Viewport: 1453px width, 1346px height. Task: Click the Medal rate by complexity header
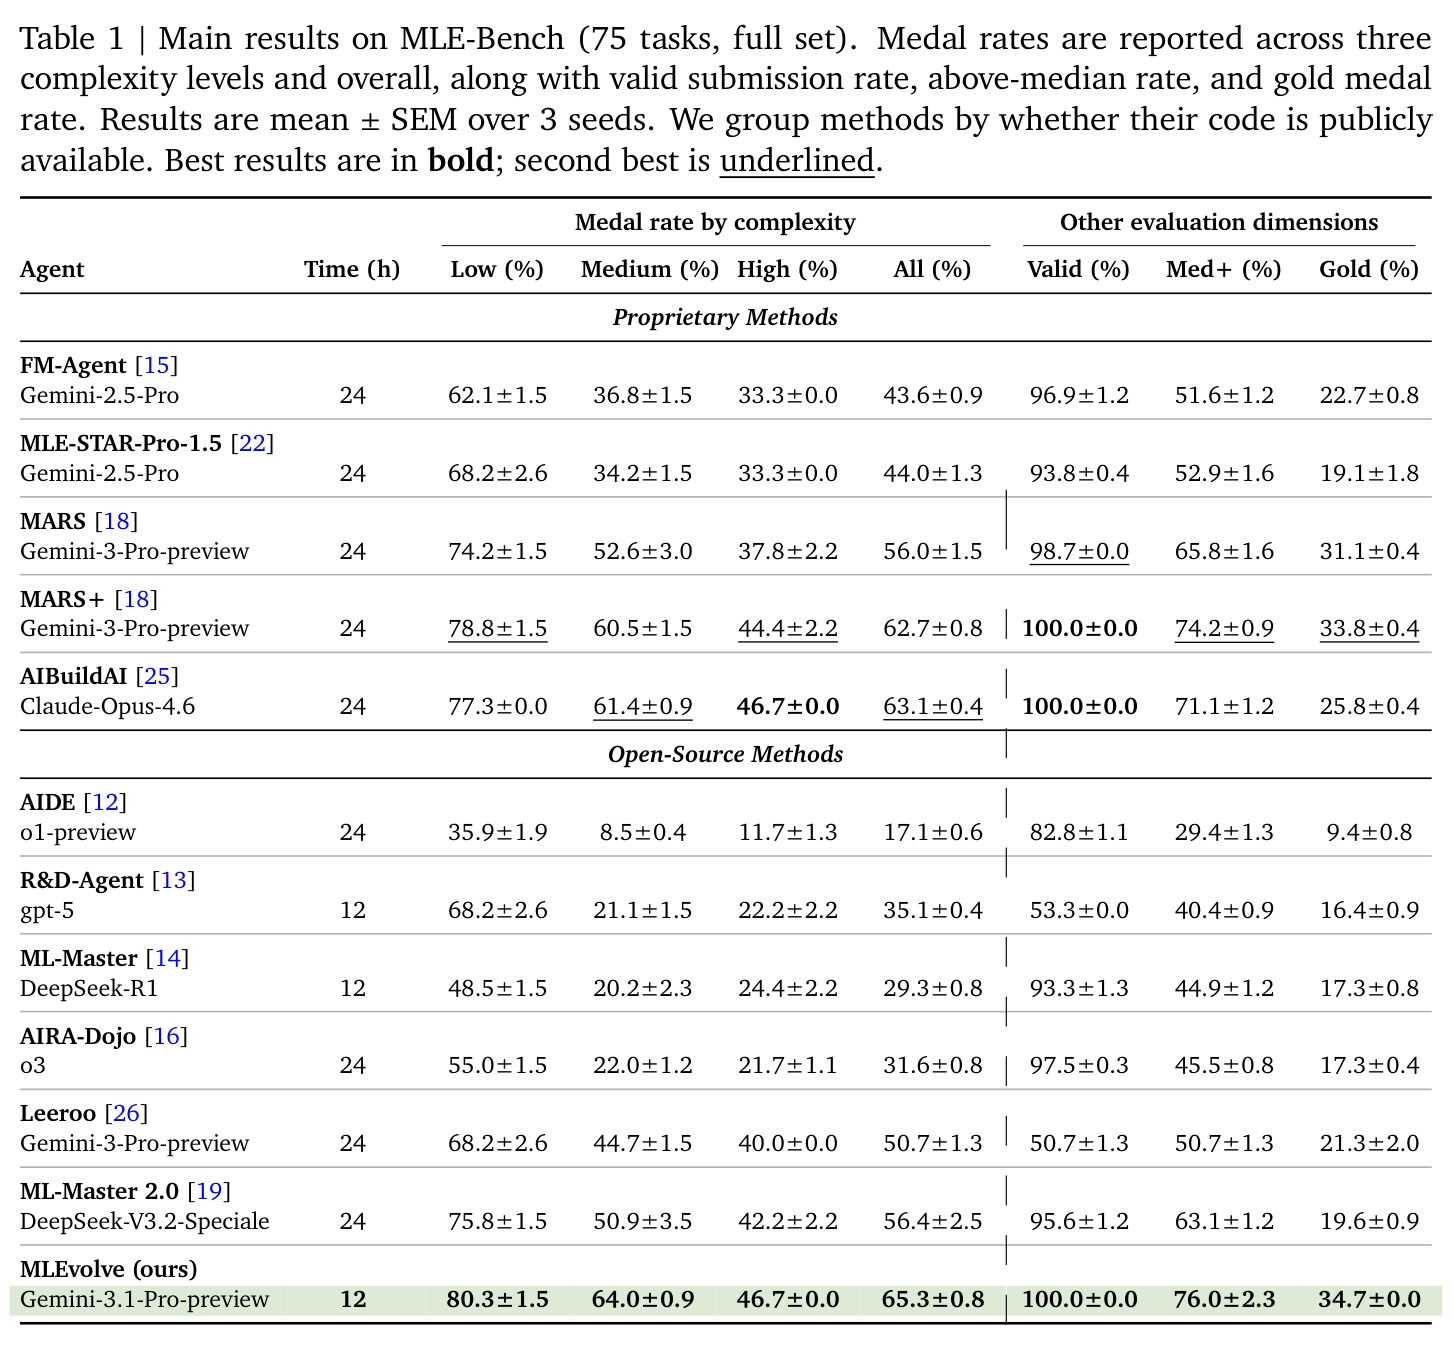tap(715, 222)
